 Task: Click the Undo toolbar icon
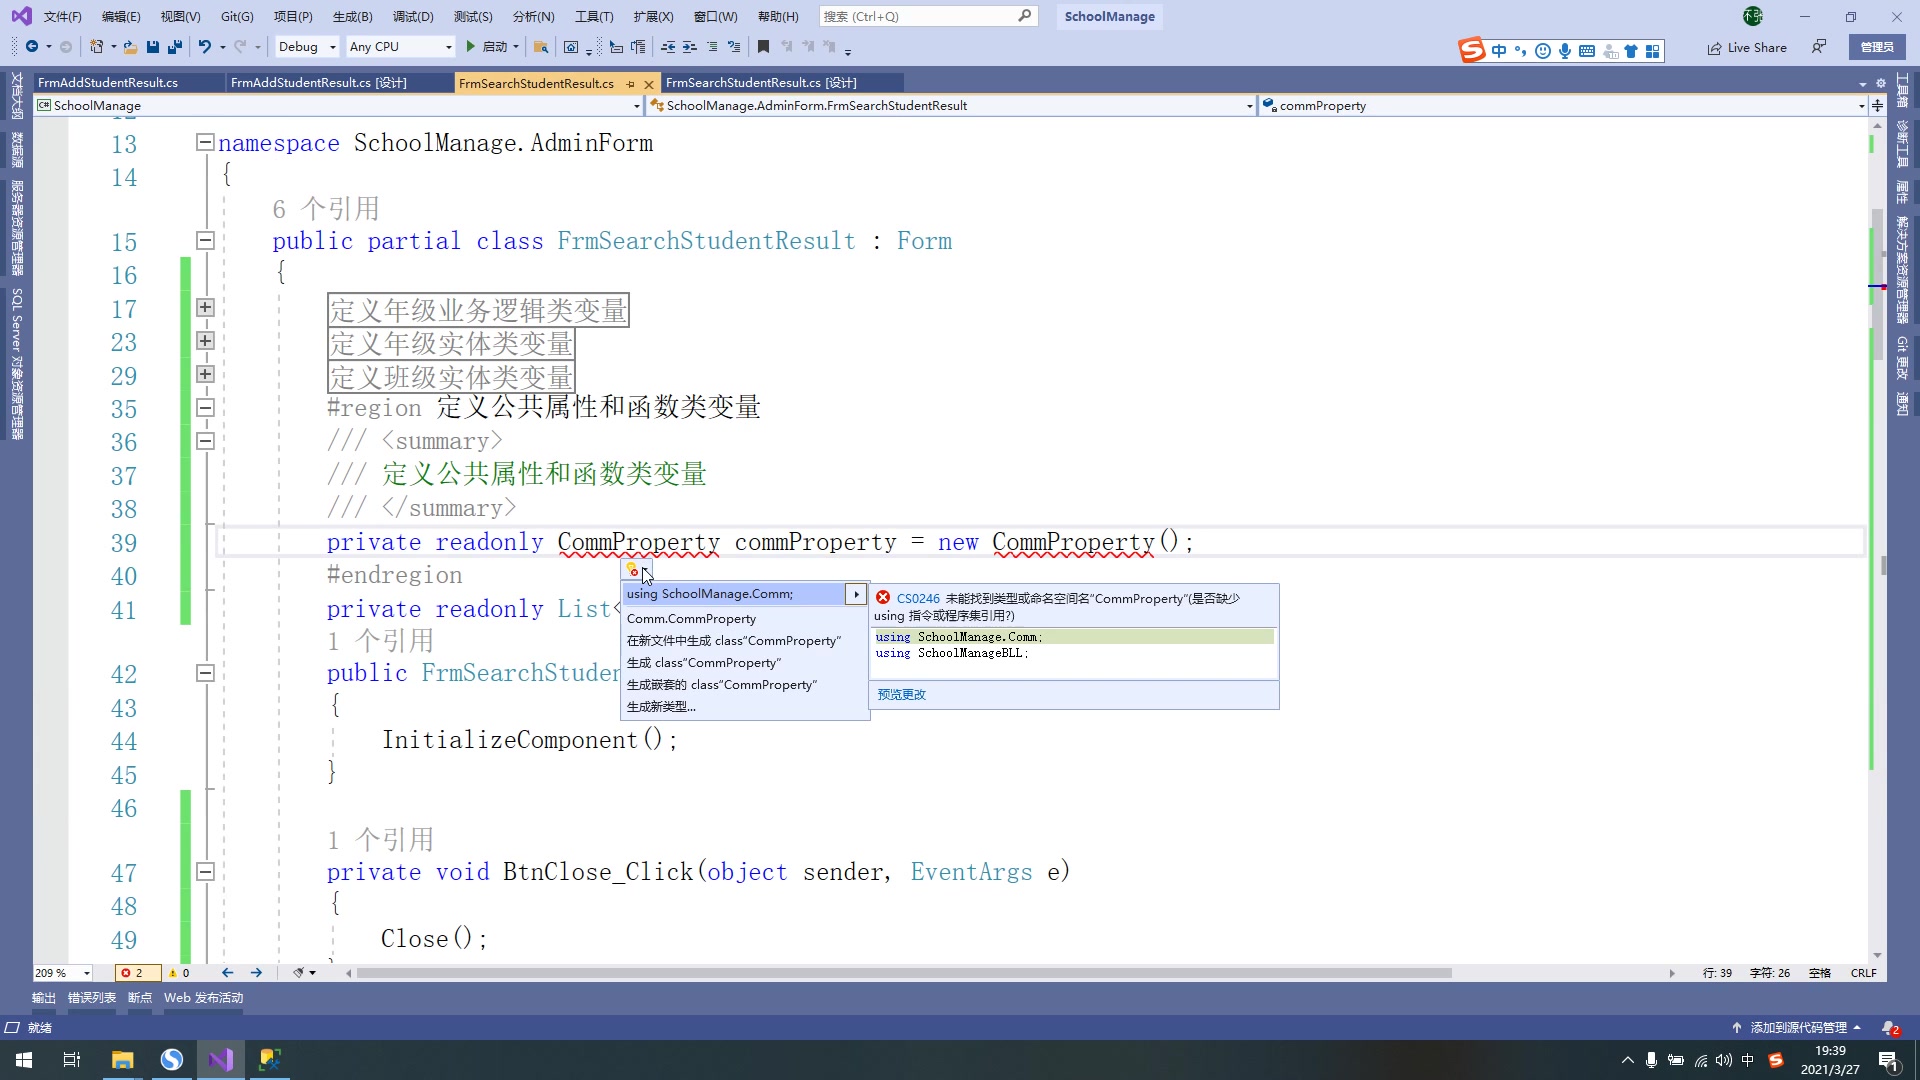[x=204, y=46]
